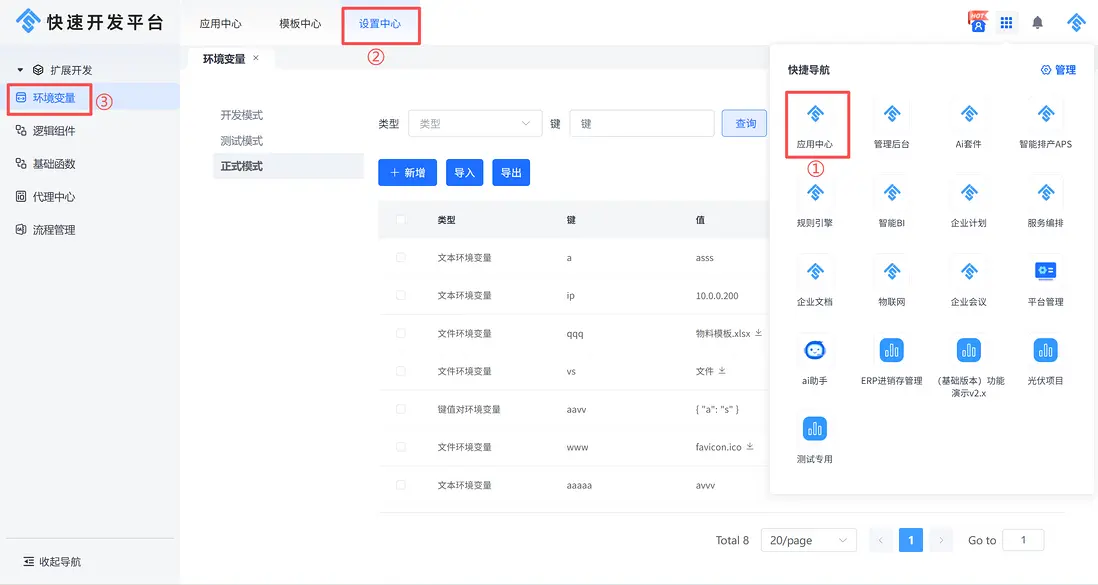Click the 导出 button
Image resolution: width=1098 pixels, height=585 pixels.
[511, 172]
